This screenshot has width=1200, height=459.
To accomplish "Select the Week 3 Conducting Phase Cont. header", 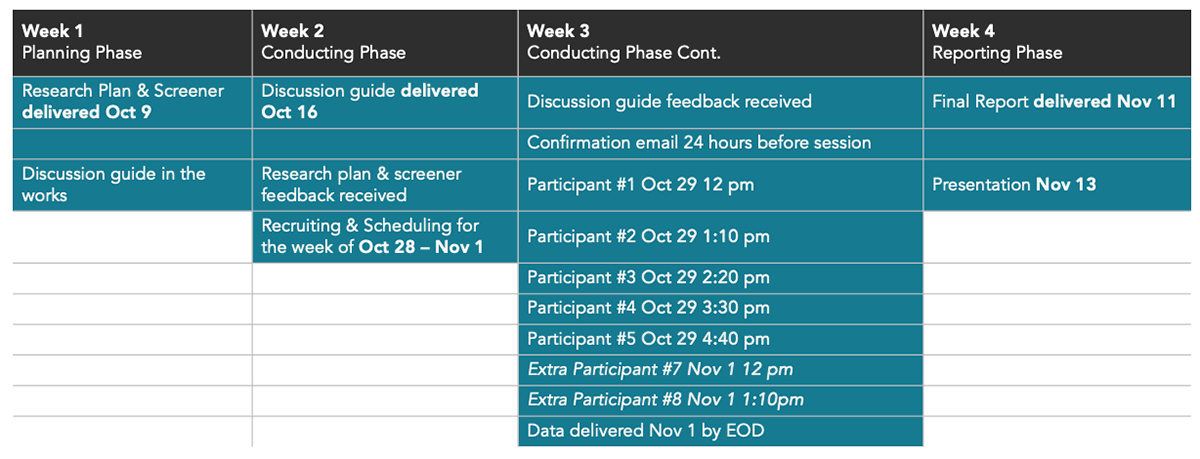I will 720,42.
